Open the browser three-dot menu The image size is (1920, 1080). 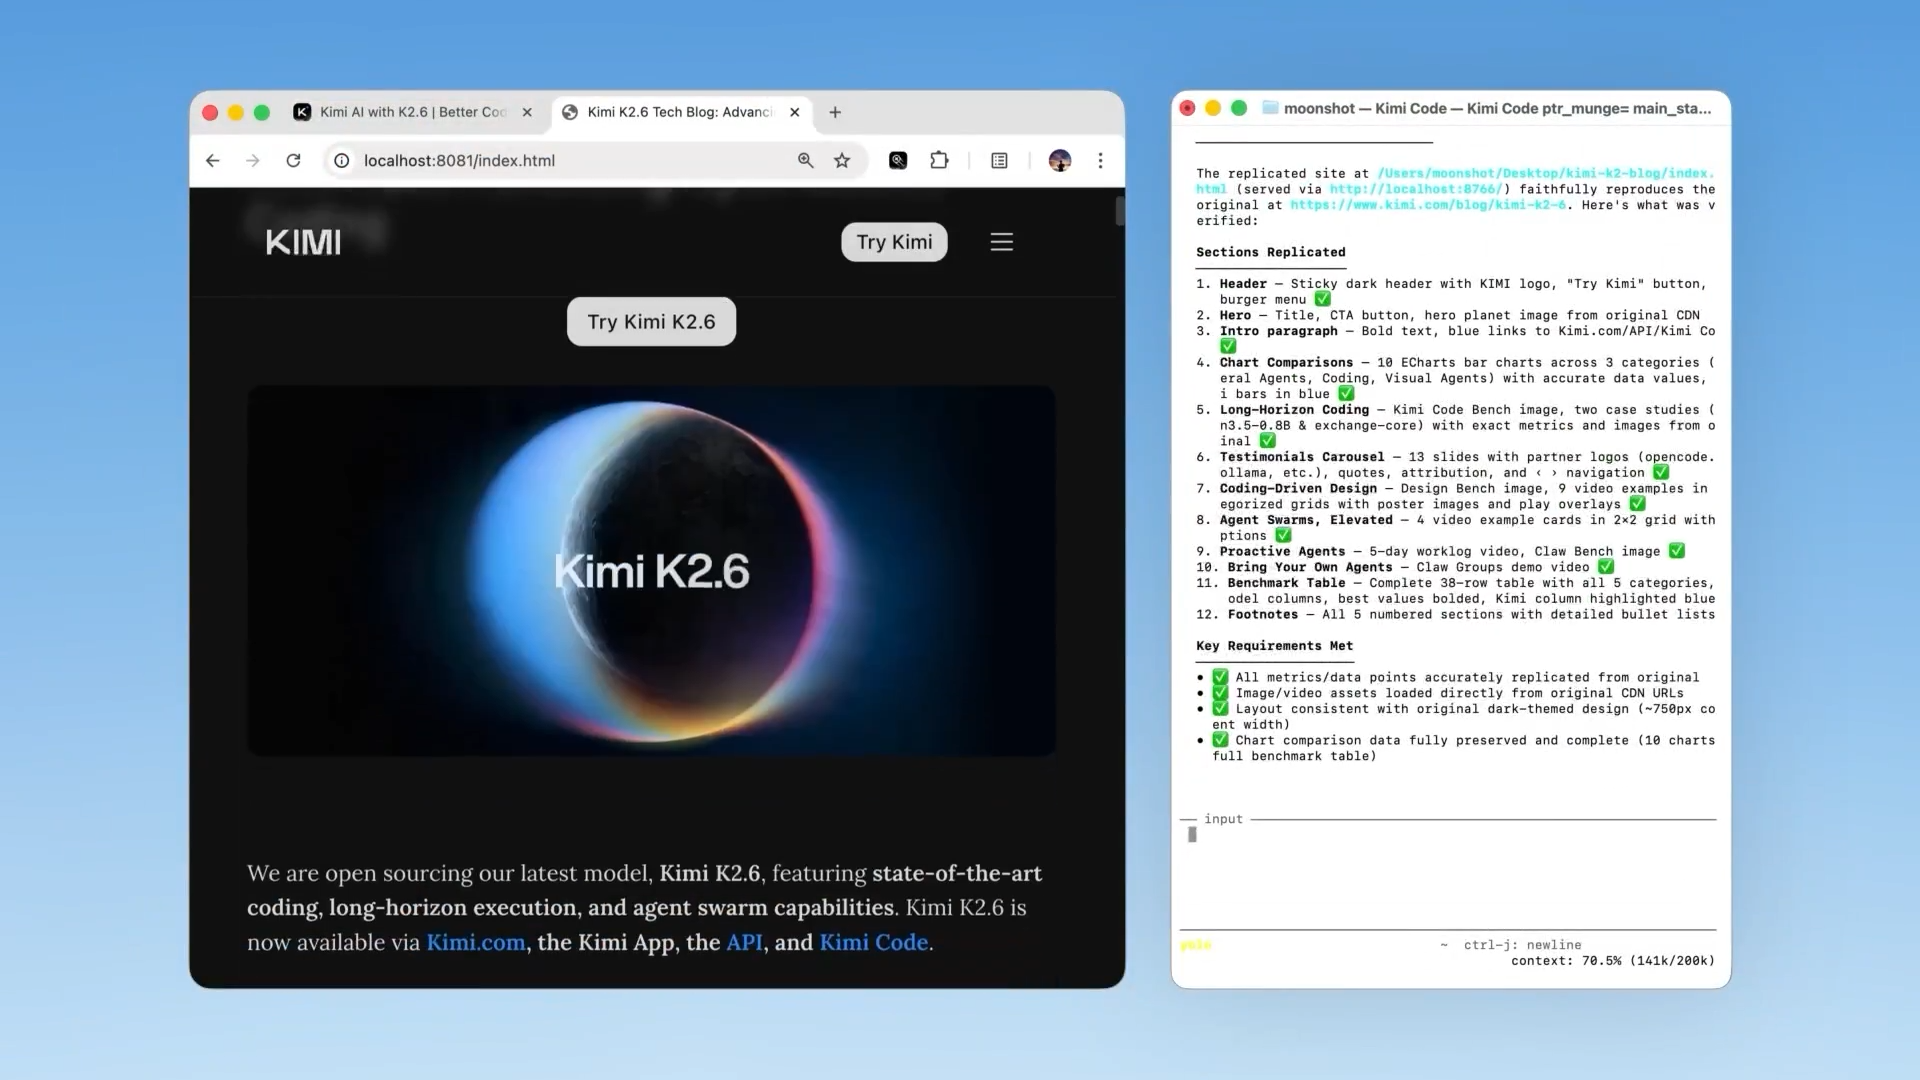point(1100,160)
